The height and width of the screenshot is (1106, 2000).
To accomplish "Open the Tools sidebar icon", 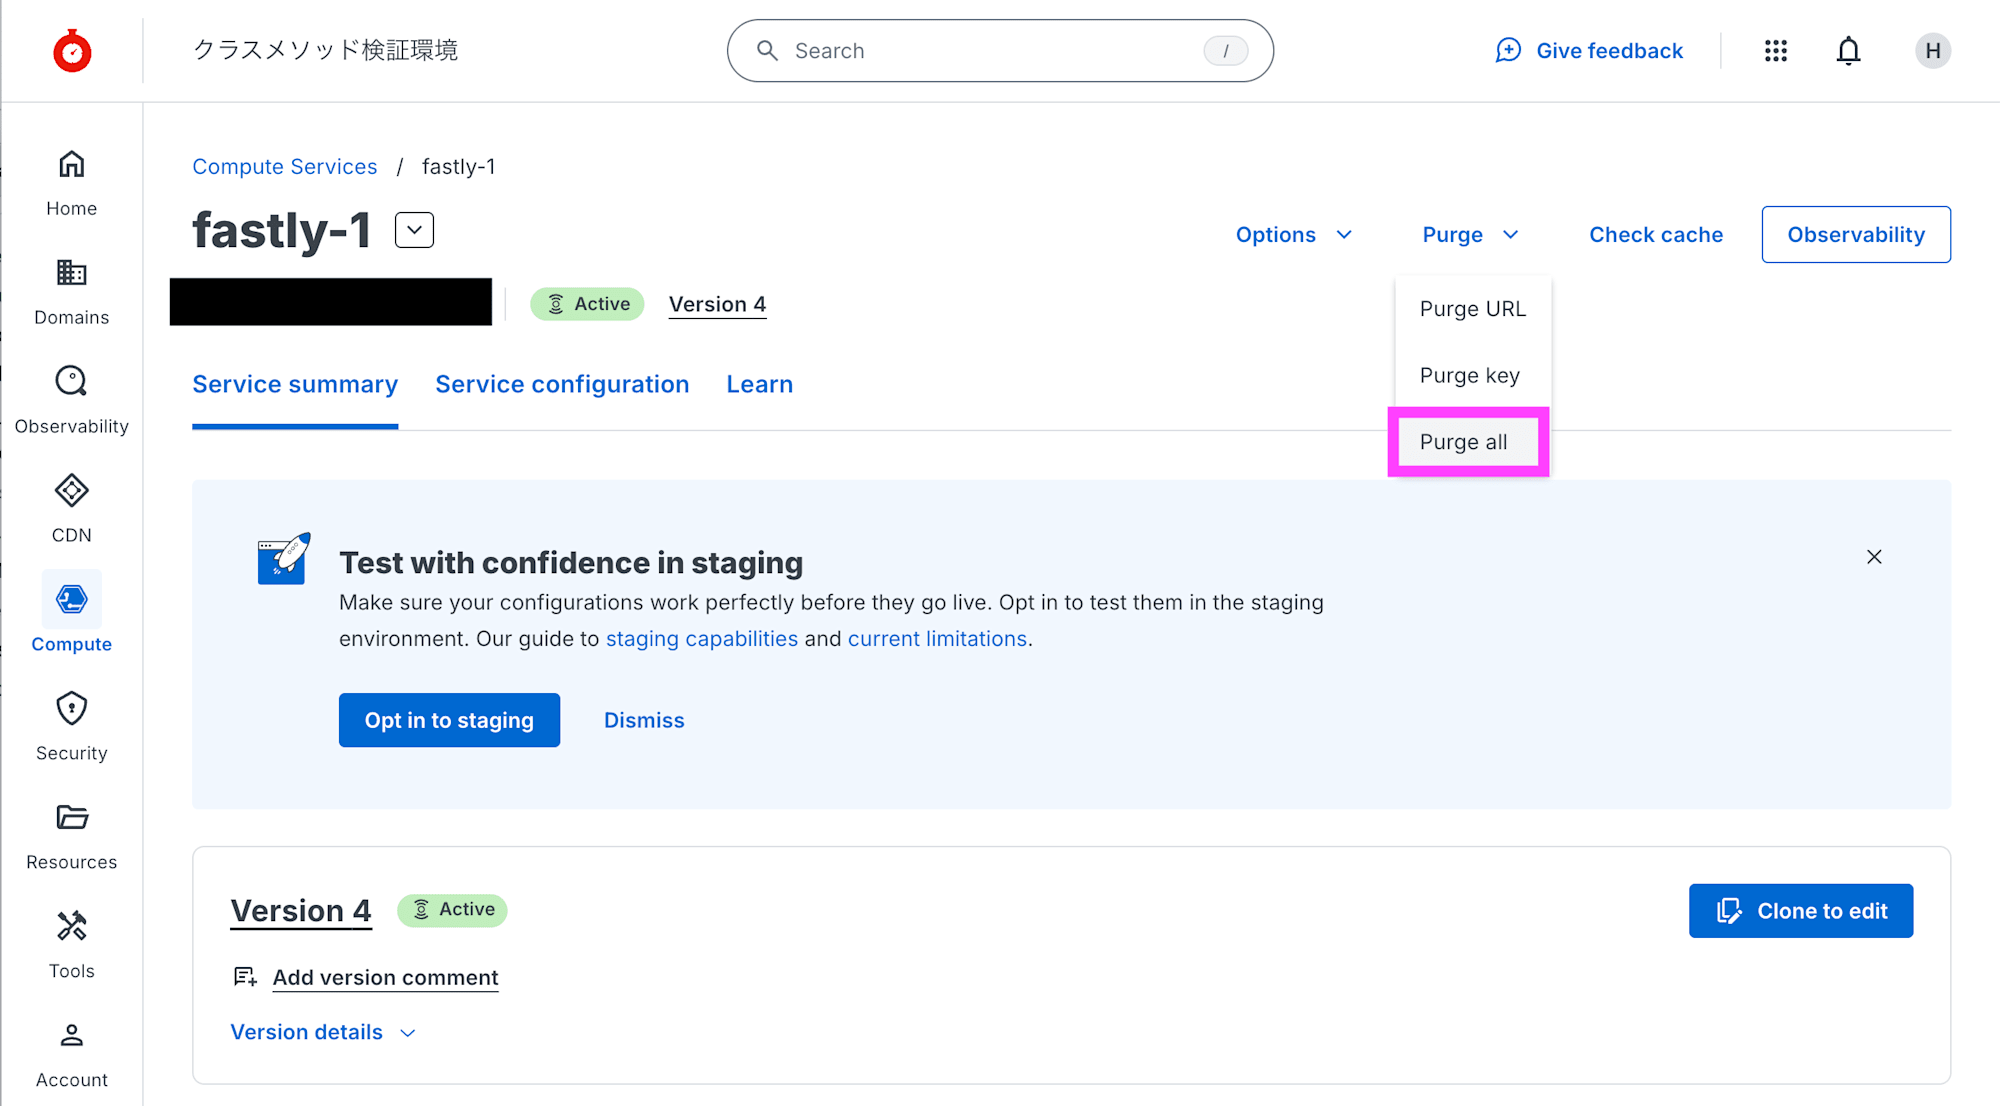I will tap(71, 927).
